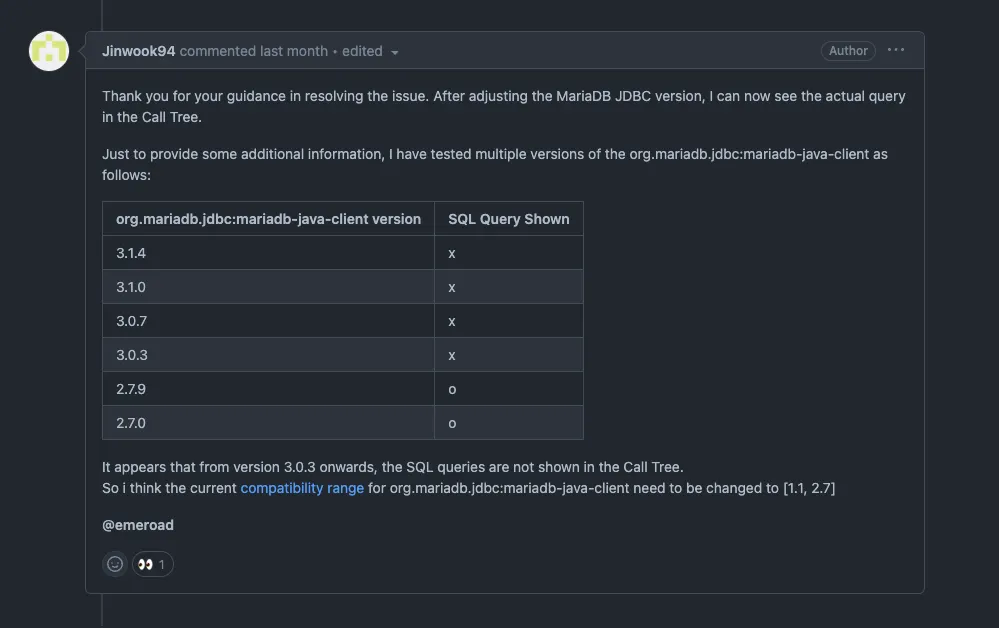This screenshot has height=628, width=999.
Task: Open the compatibility range link
Action: pos(302,488)
